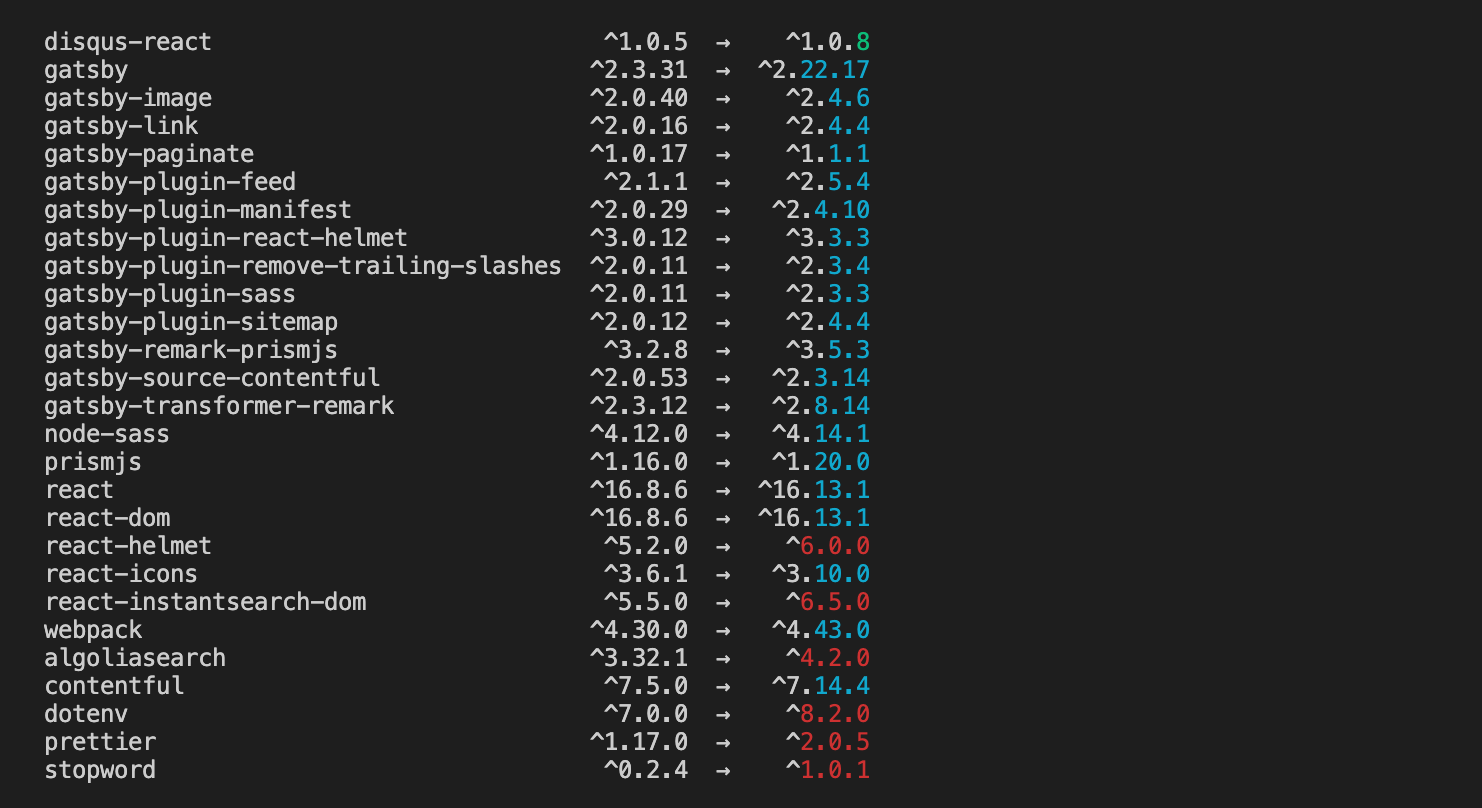This screenshot has height=808, width=1482.
Task: Select the gatsby-paginate package name
Action: 149,154
